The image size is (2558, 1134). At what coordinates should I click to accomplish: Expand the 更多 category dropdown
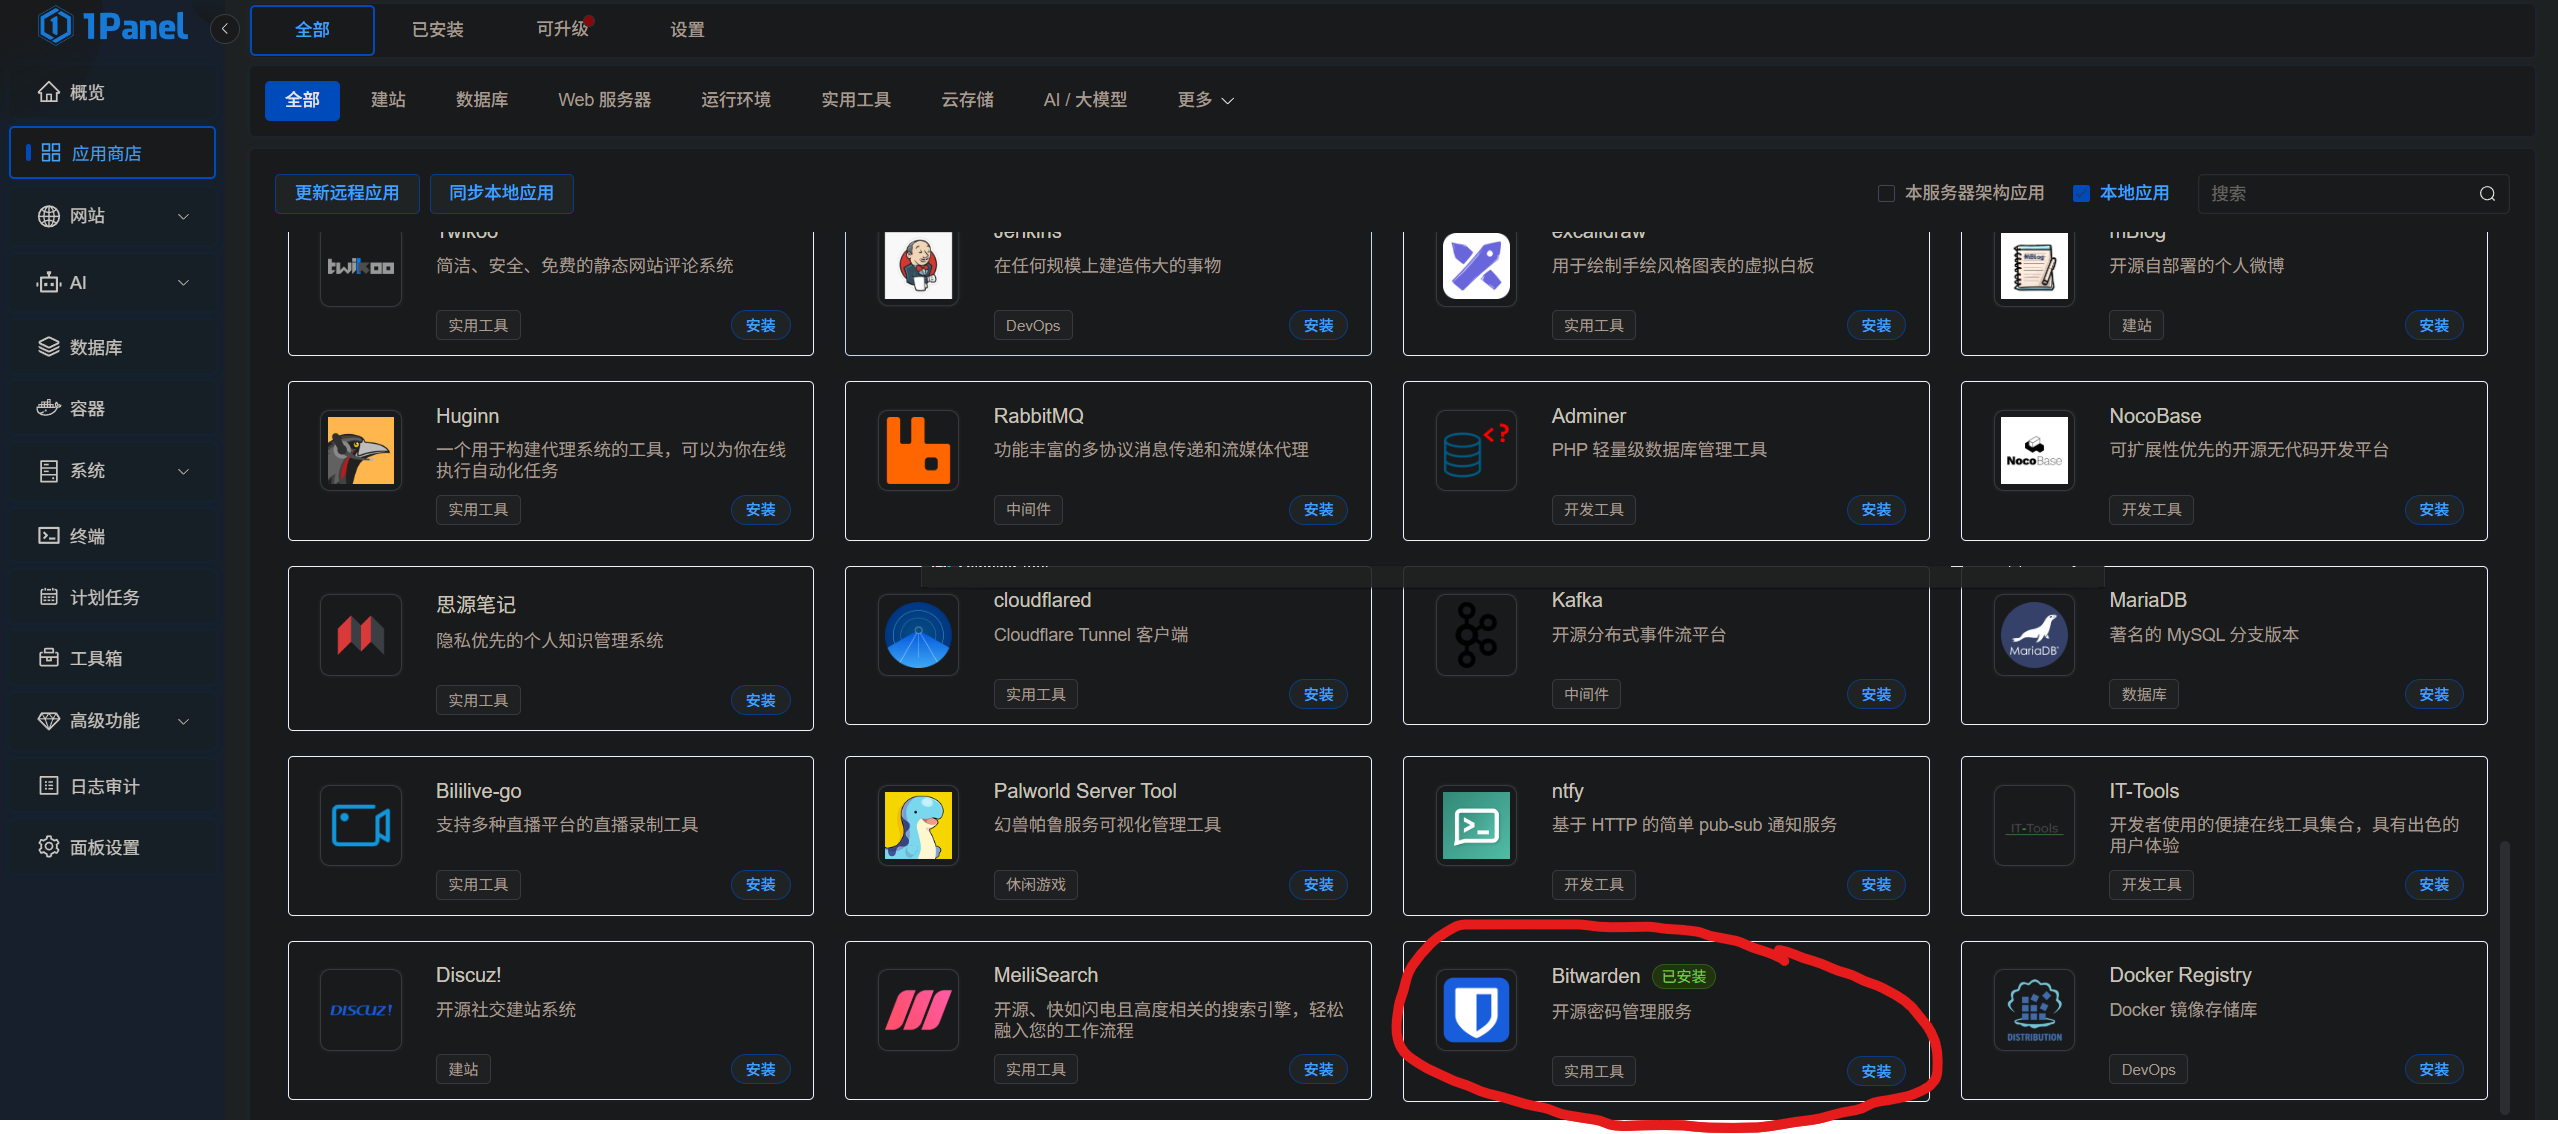tap(1205, 100)
